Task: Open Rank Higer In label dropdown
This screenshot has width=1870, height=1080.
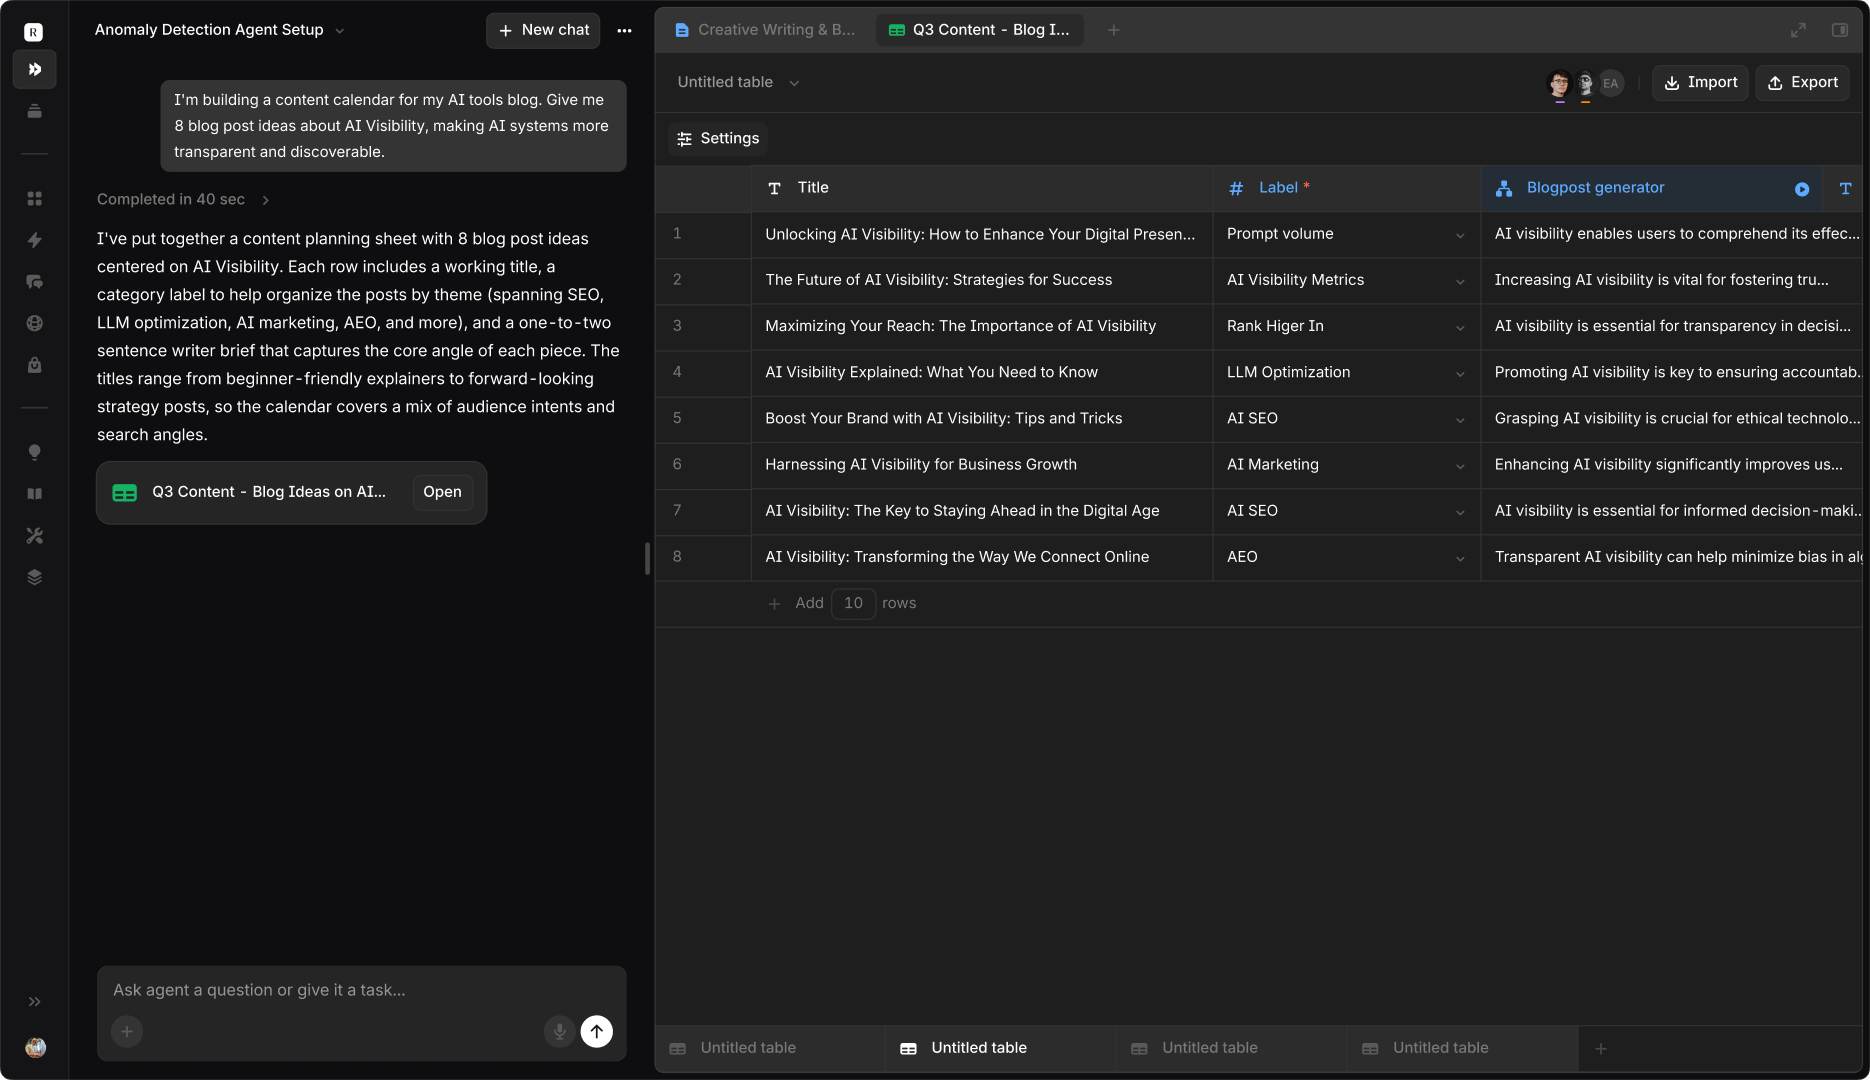Action: click(x=1460, y=327)
